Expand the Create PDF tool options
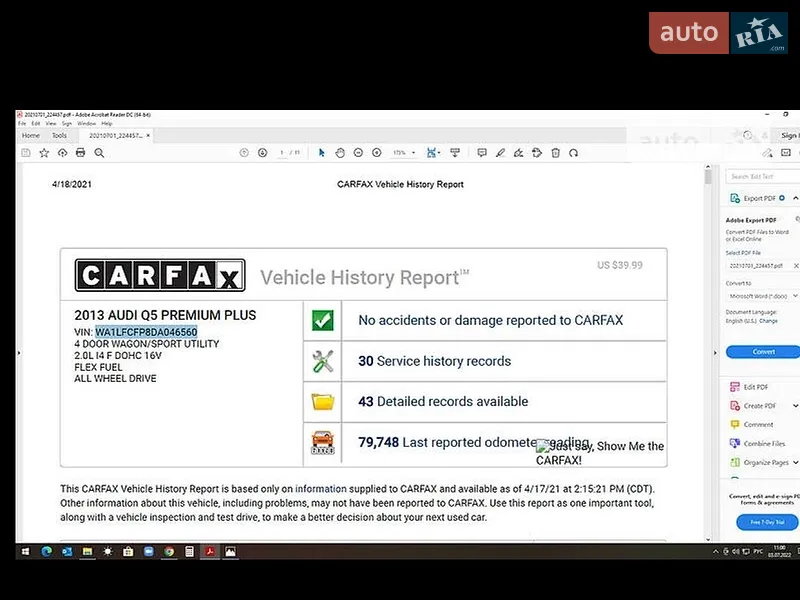Viewport: 800px width, 600px height. click(795, 406)
